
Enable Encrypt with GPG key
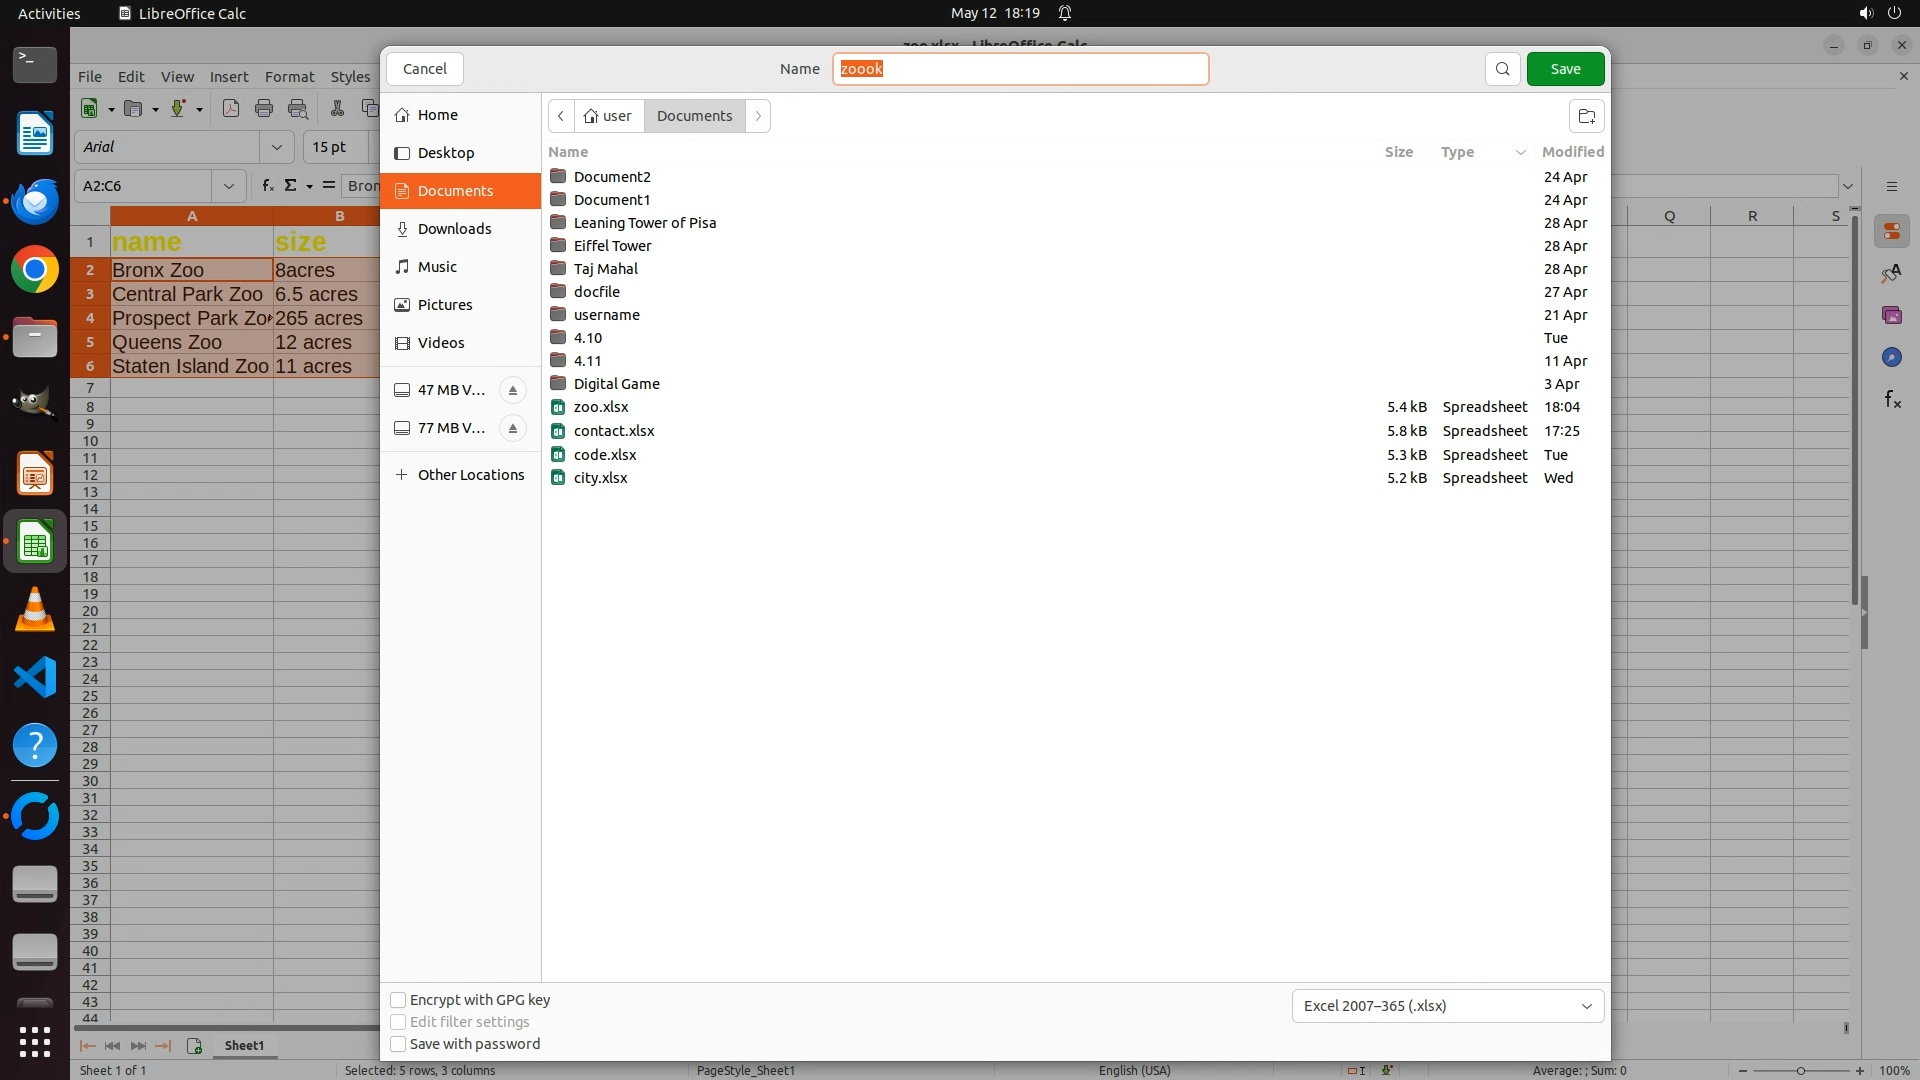[398, 1000]
